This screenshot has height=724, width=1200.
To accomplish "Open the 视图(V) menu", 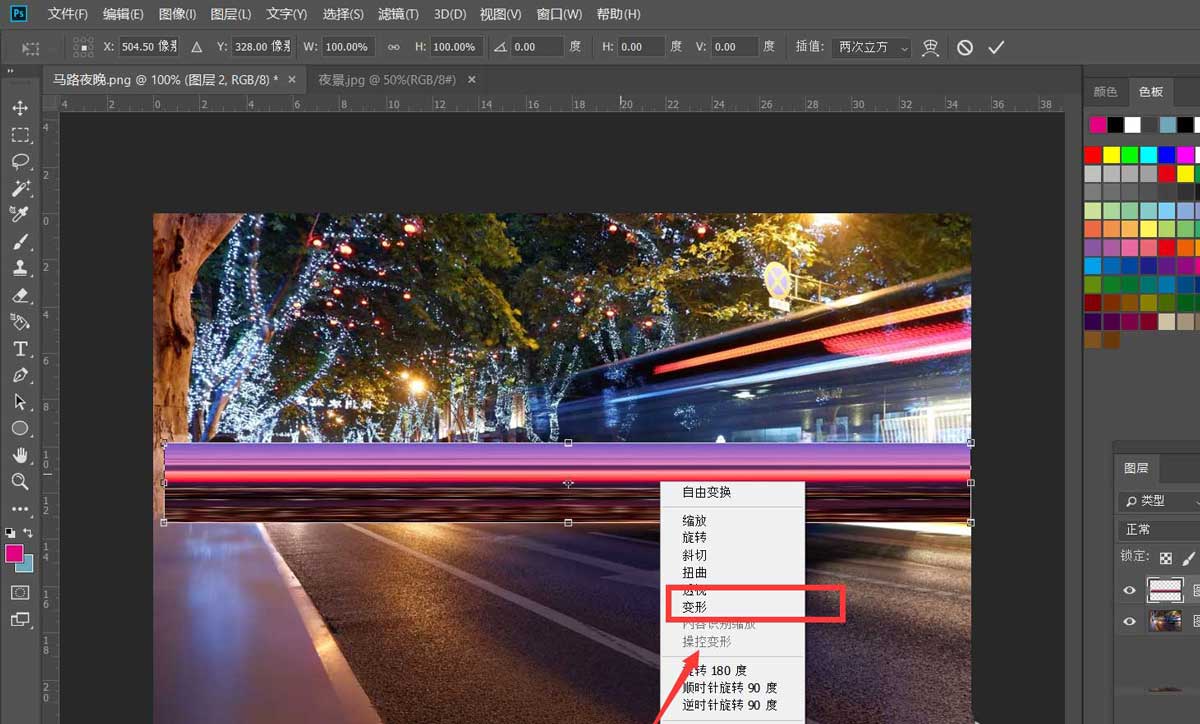I will tap(501, 14).
